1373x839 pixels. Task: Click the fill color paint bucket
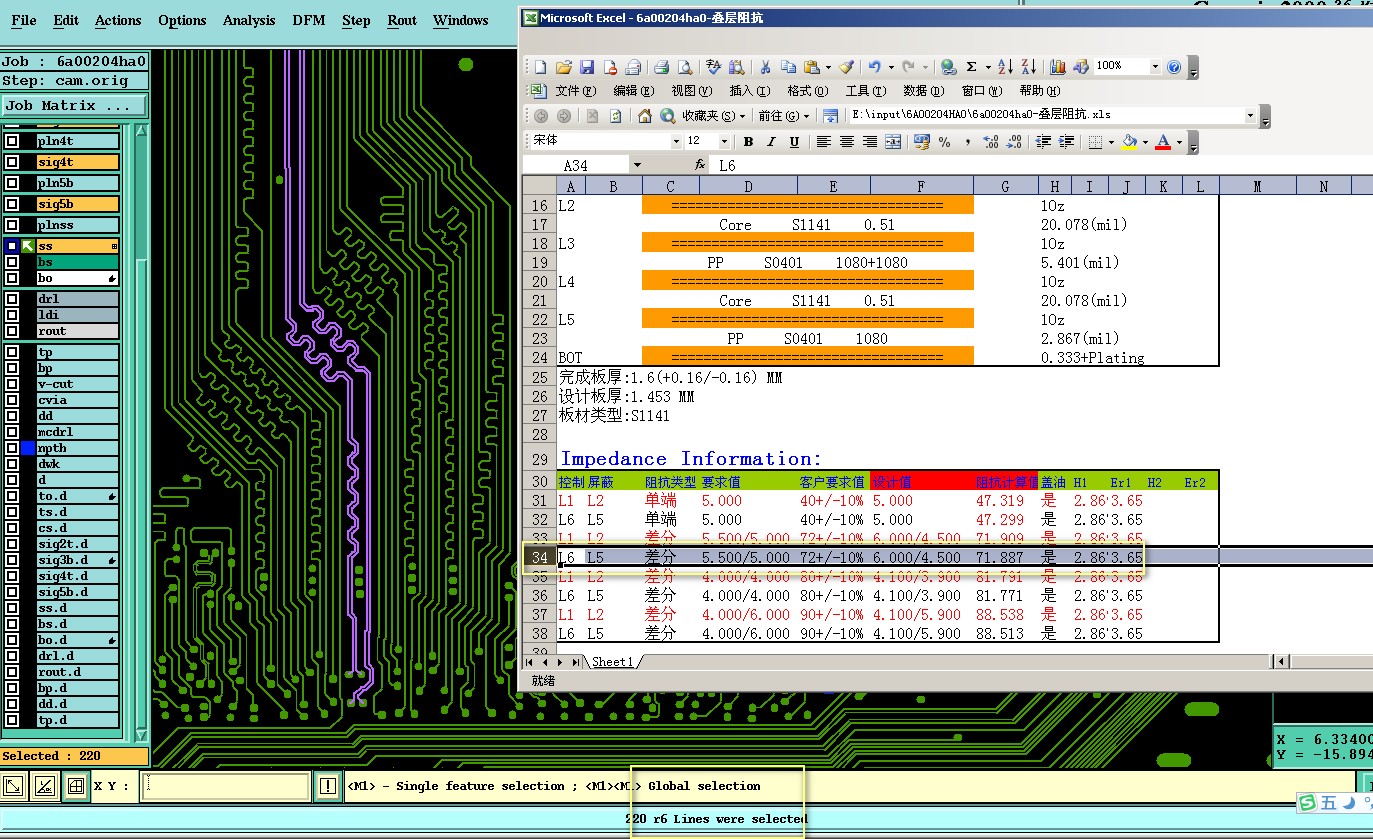tap(1130, 142)
